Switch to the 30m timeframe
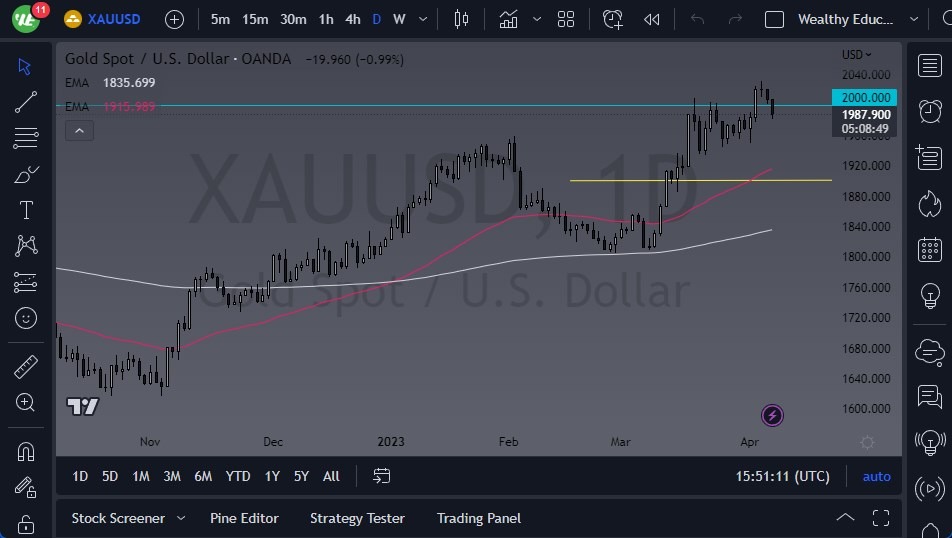Screen dimensions: 952x538 tap(293, 19)
